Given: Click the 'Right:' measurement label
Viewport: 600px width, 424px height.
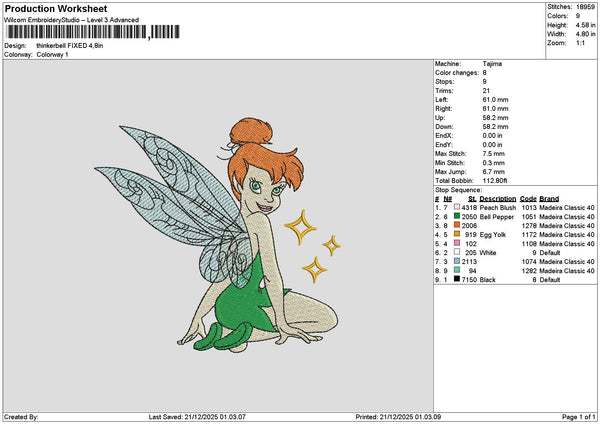Looking at the screenshot, I should (x=443, y=109).
